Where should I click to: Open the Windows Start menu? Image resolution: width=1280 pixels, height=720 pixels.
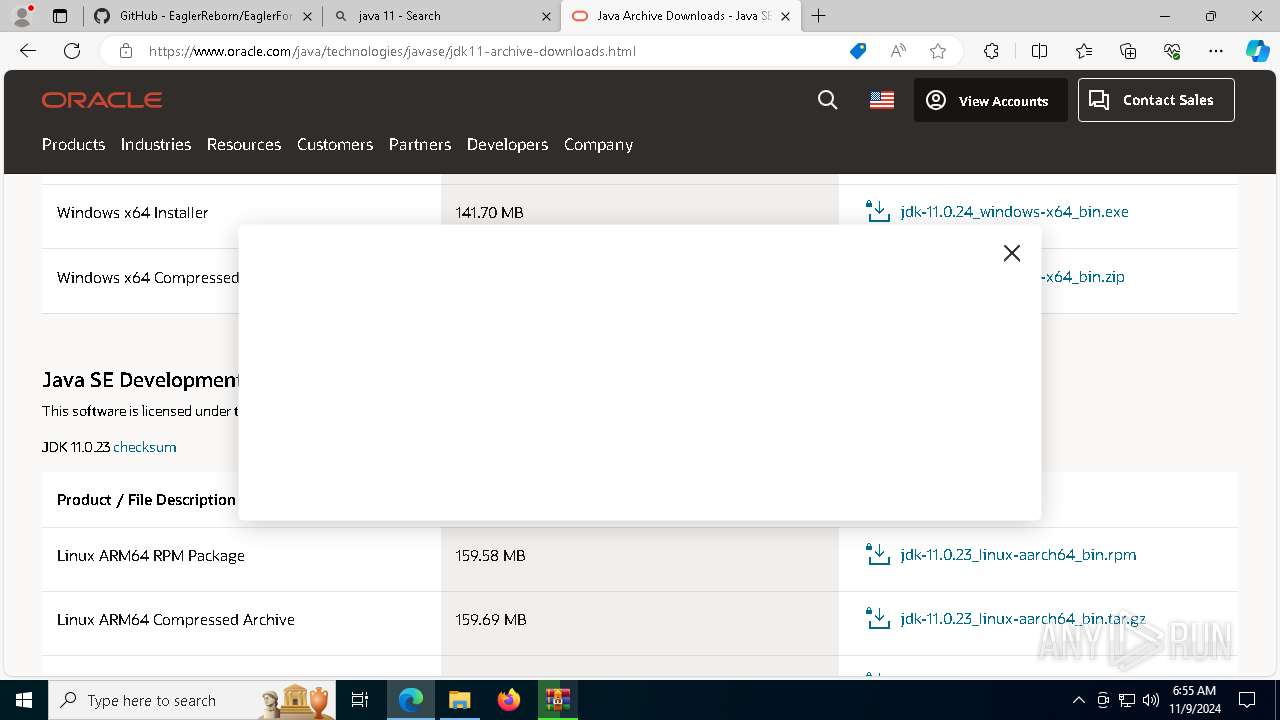(24, 700)
